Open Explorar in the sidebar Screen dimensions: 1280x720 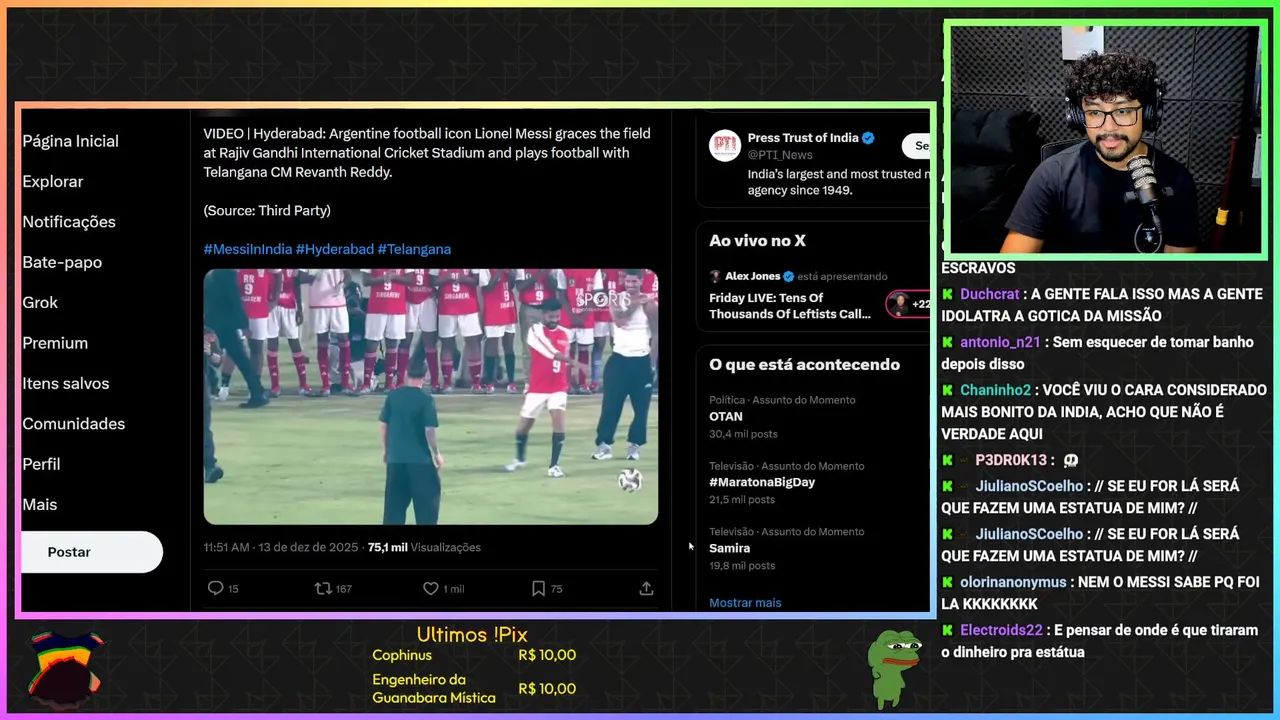pyautogui.click(x=53, y=181)
